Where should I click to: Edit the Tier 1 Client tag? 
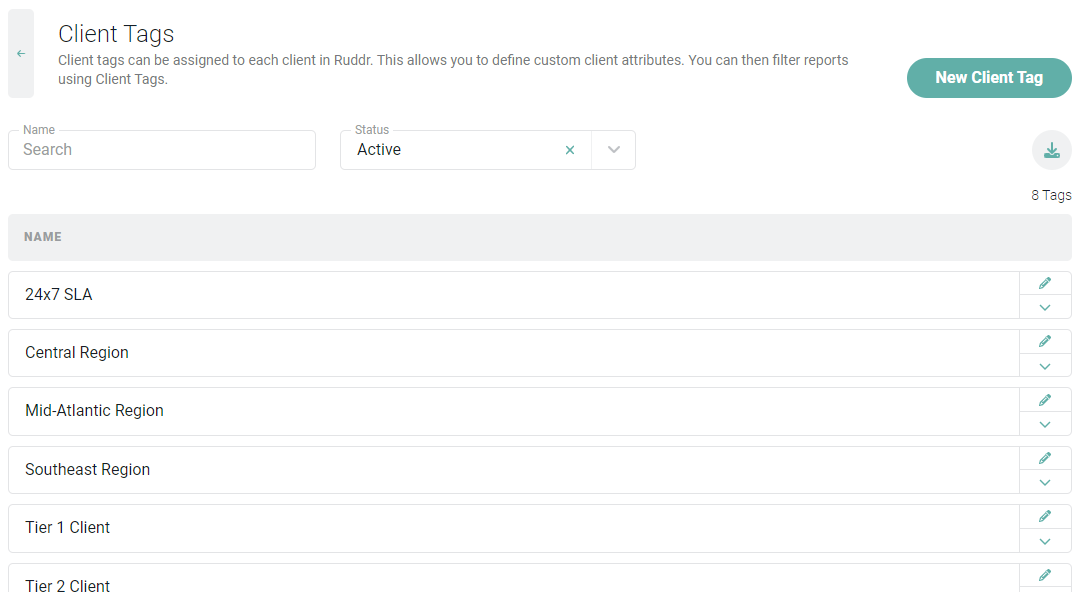1045,516
